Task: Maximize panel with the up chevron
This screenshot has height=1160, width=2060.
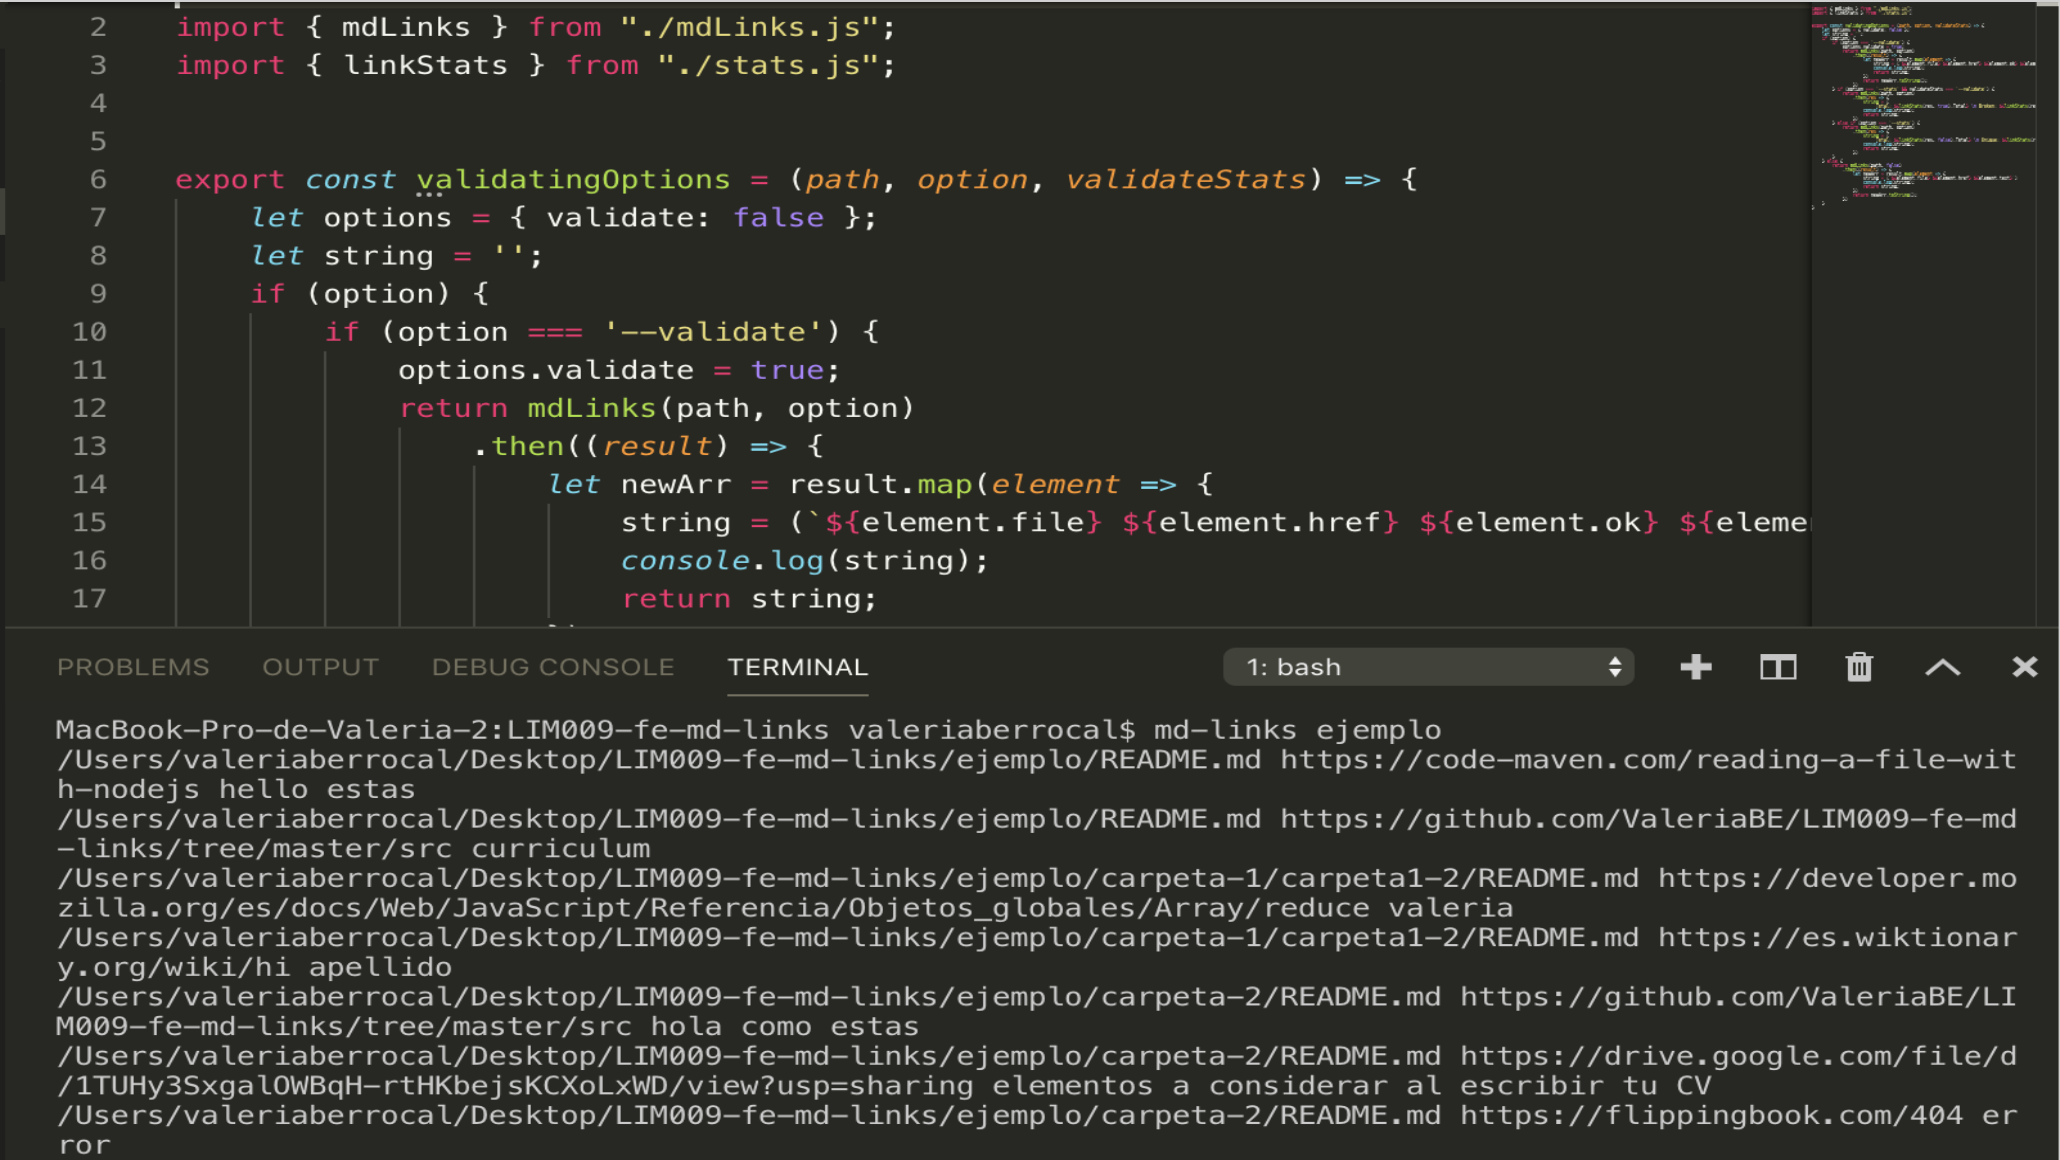Action: 1942,667
